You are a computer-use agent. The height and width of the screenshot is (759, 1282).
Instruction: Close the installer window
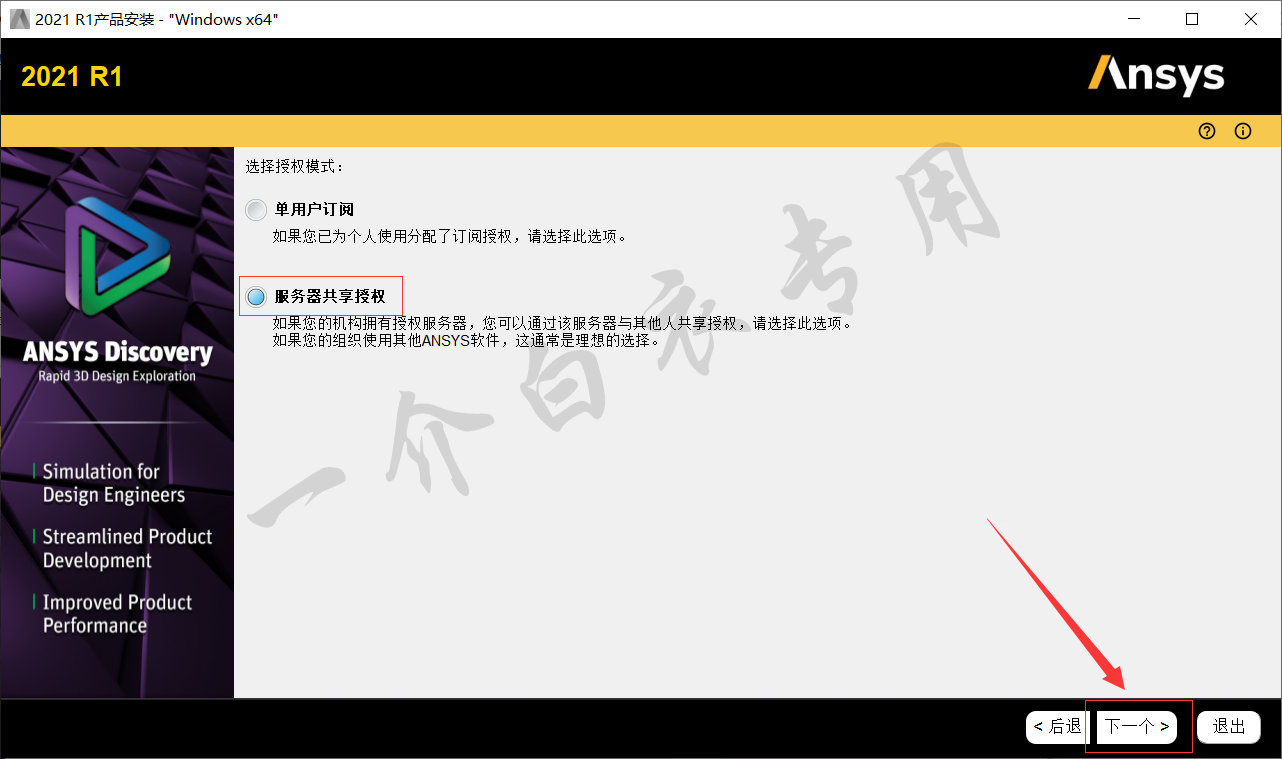[1251, 19]
